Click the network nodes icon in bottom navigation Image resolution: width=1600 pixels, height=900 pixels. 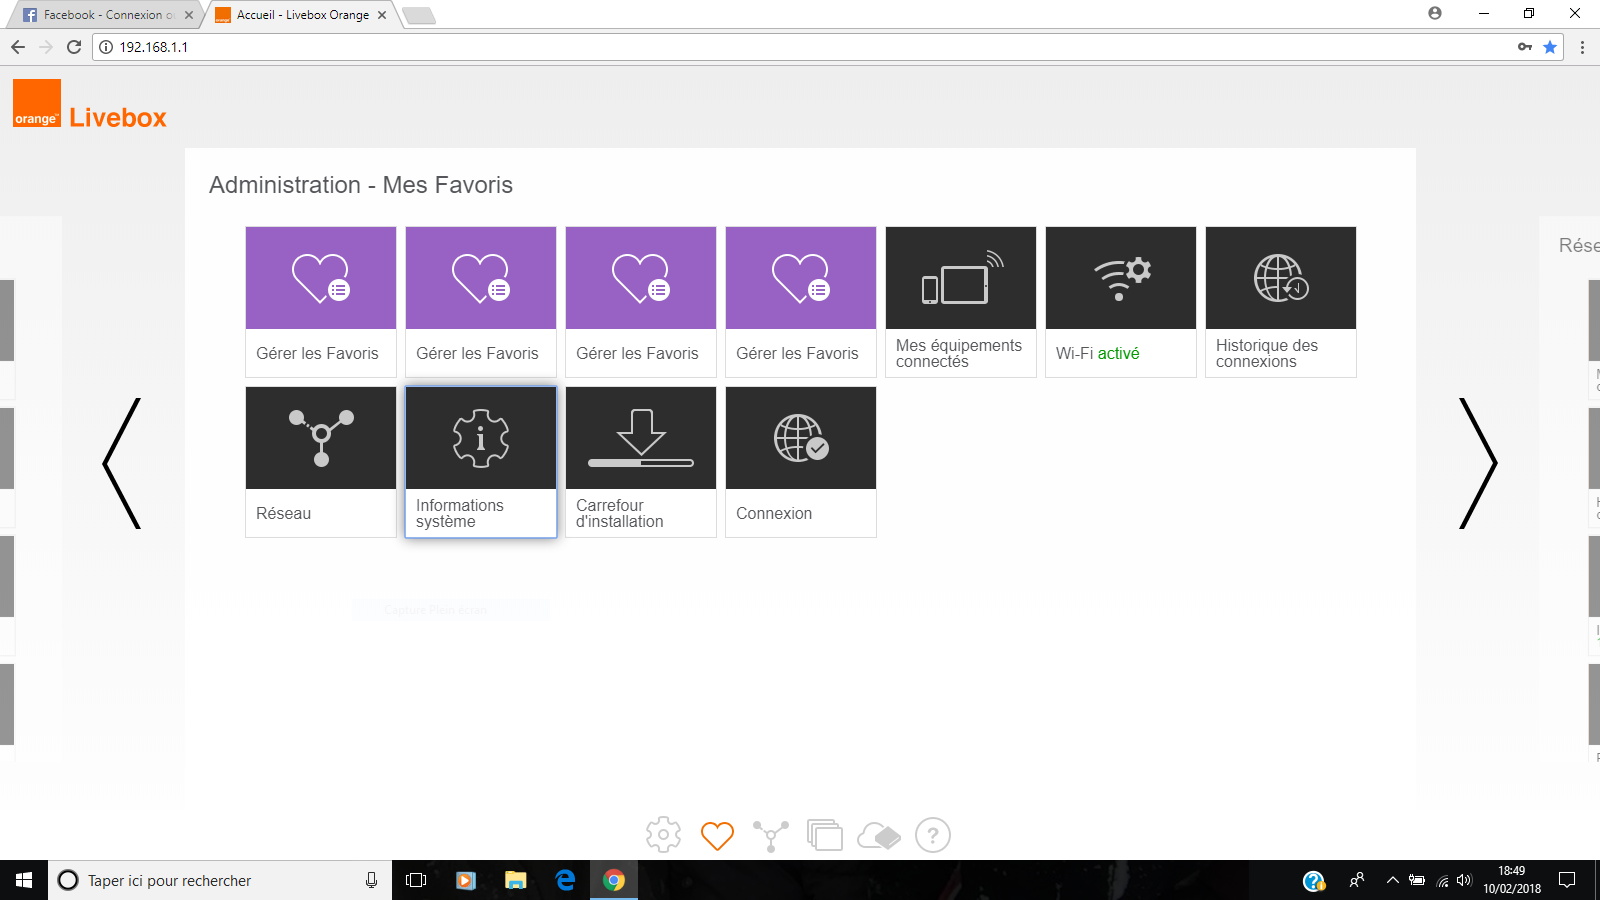pyautogui.click(x=771, y=835)
